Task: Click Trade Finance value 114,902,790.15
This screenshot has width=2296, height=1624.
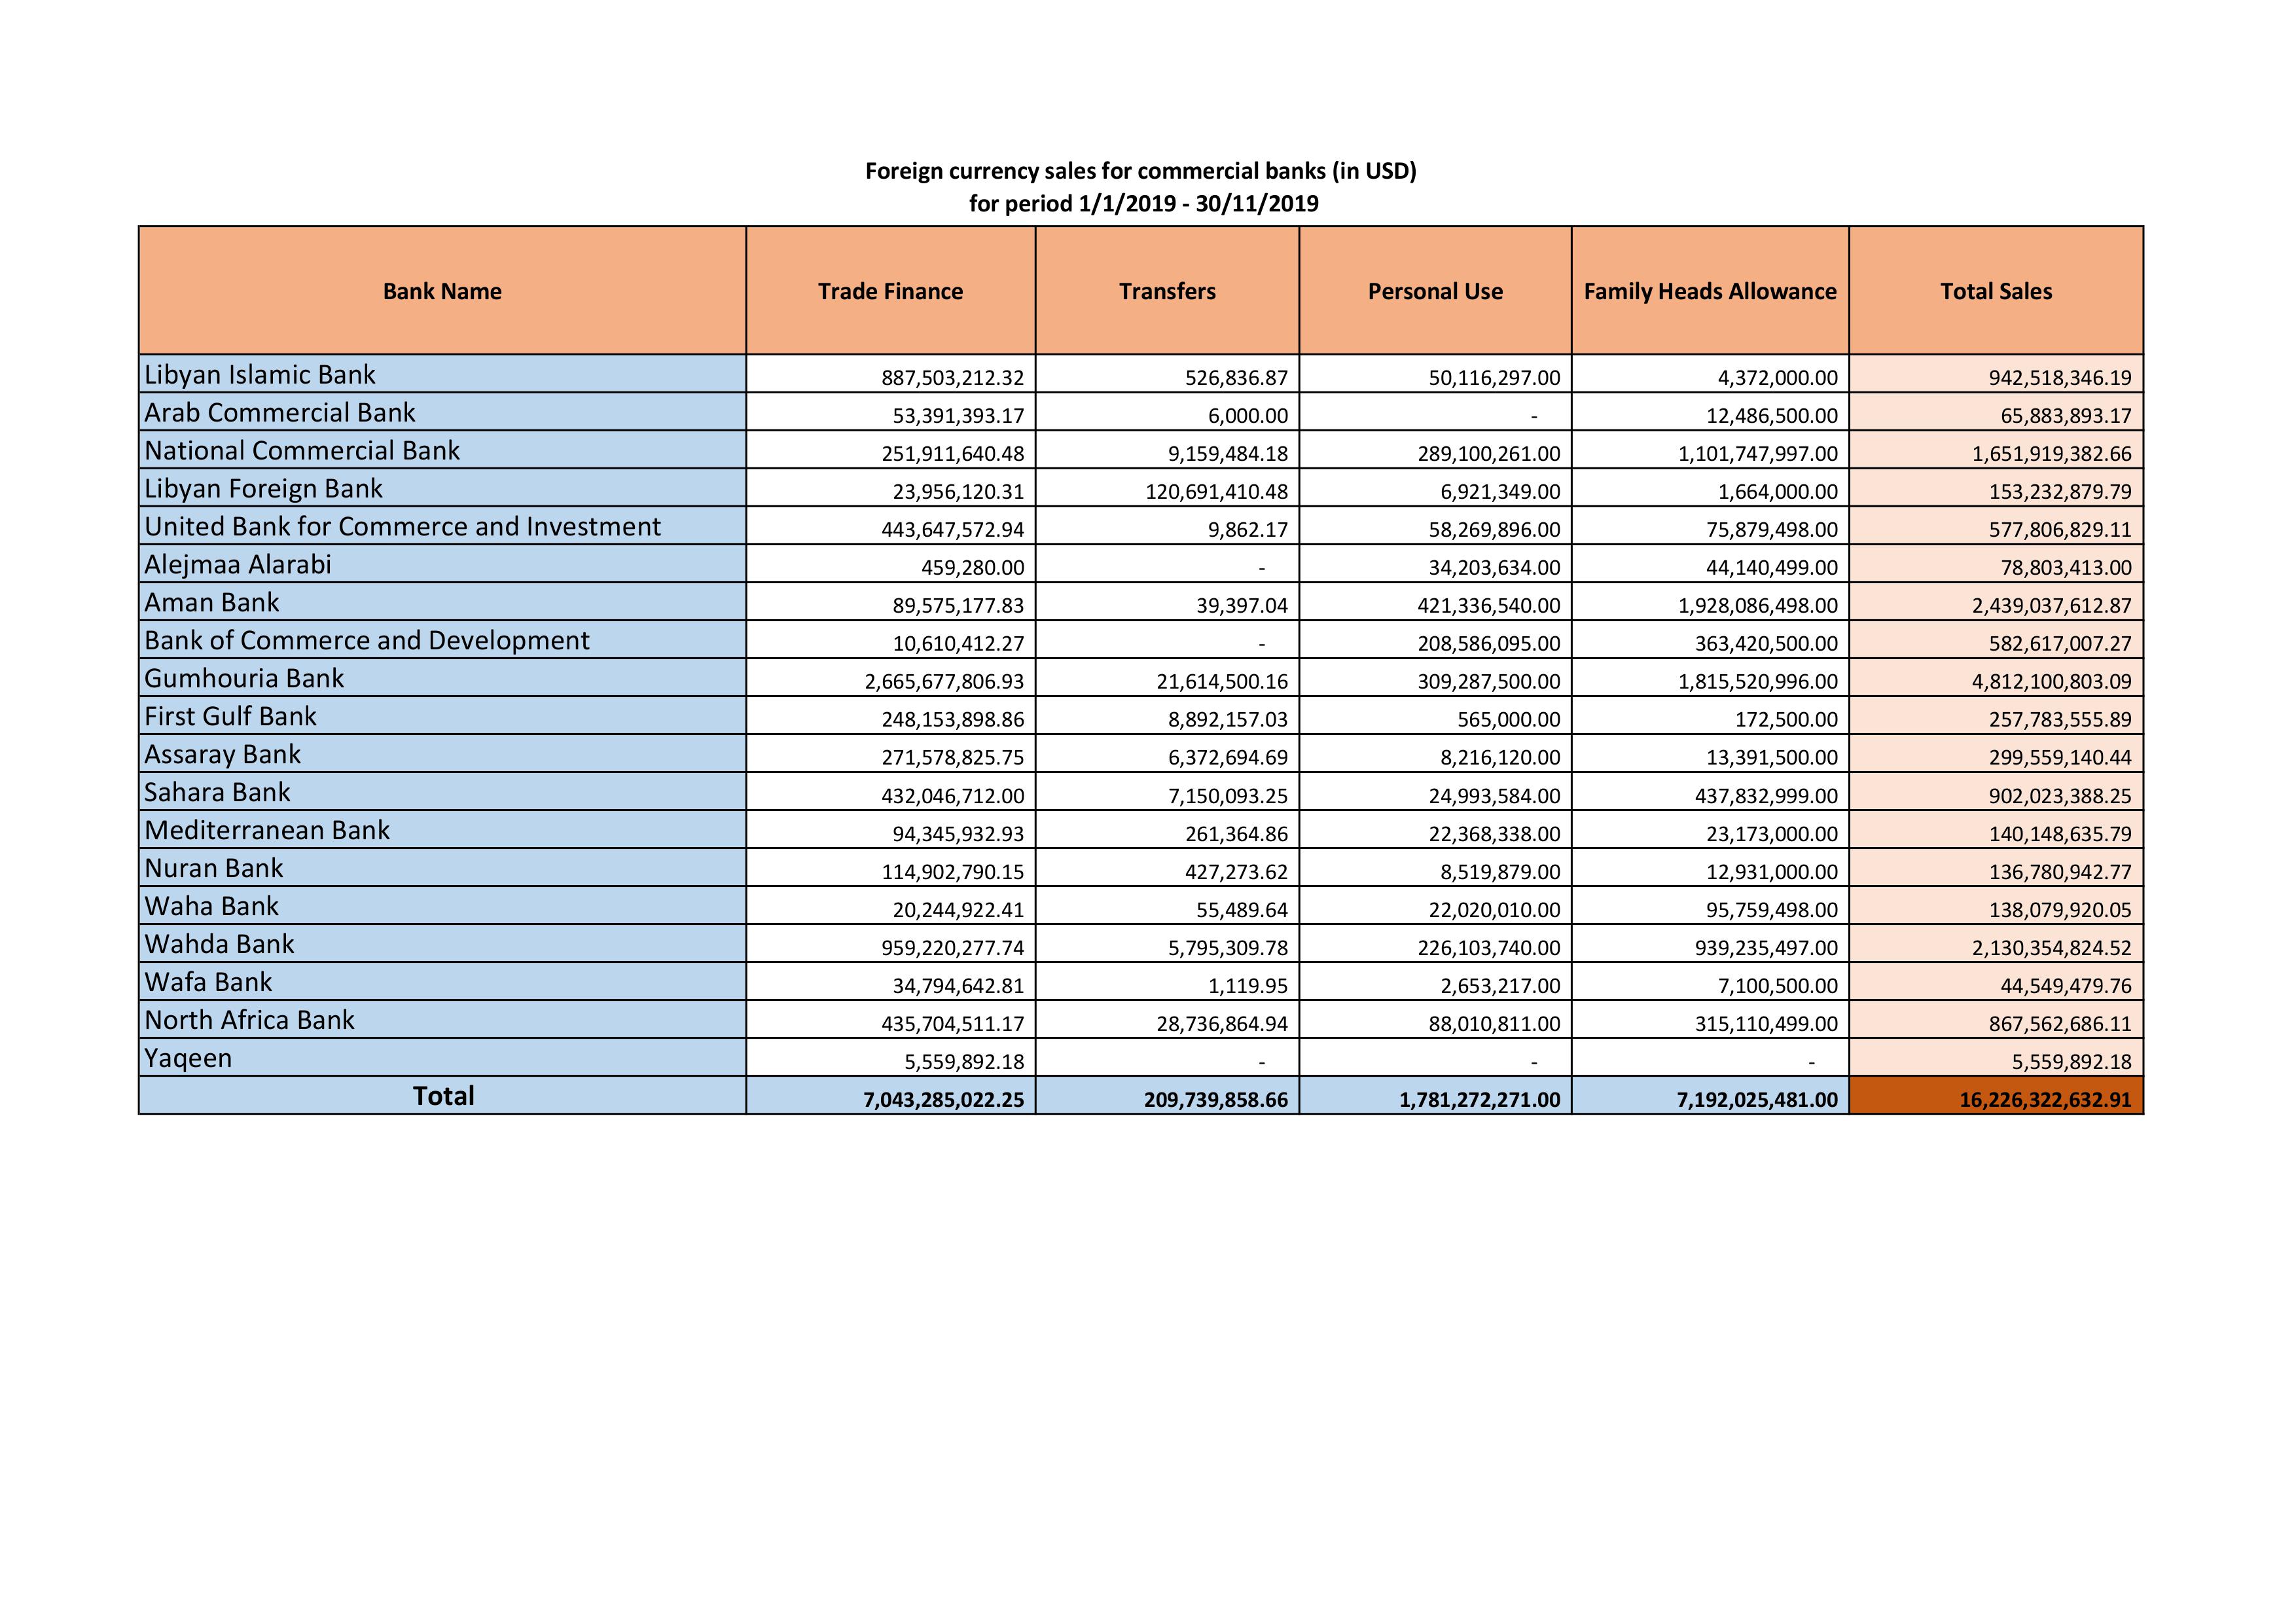Action: click(953, 872)
